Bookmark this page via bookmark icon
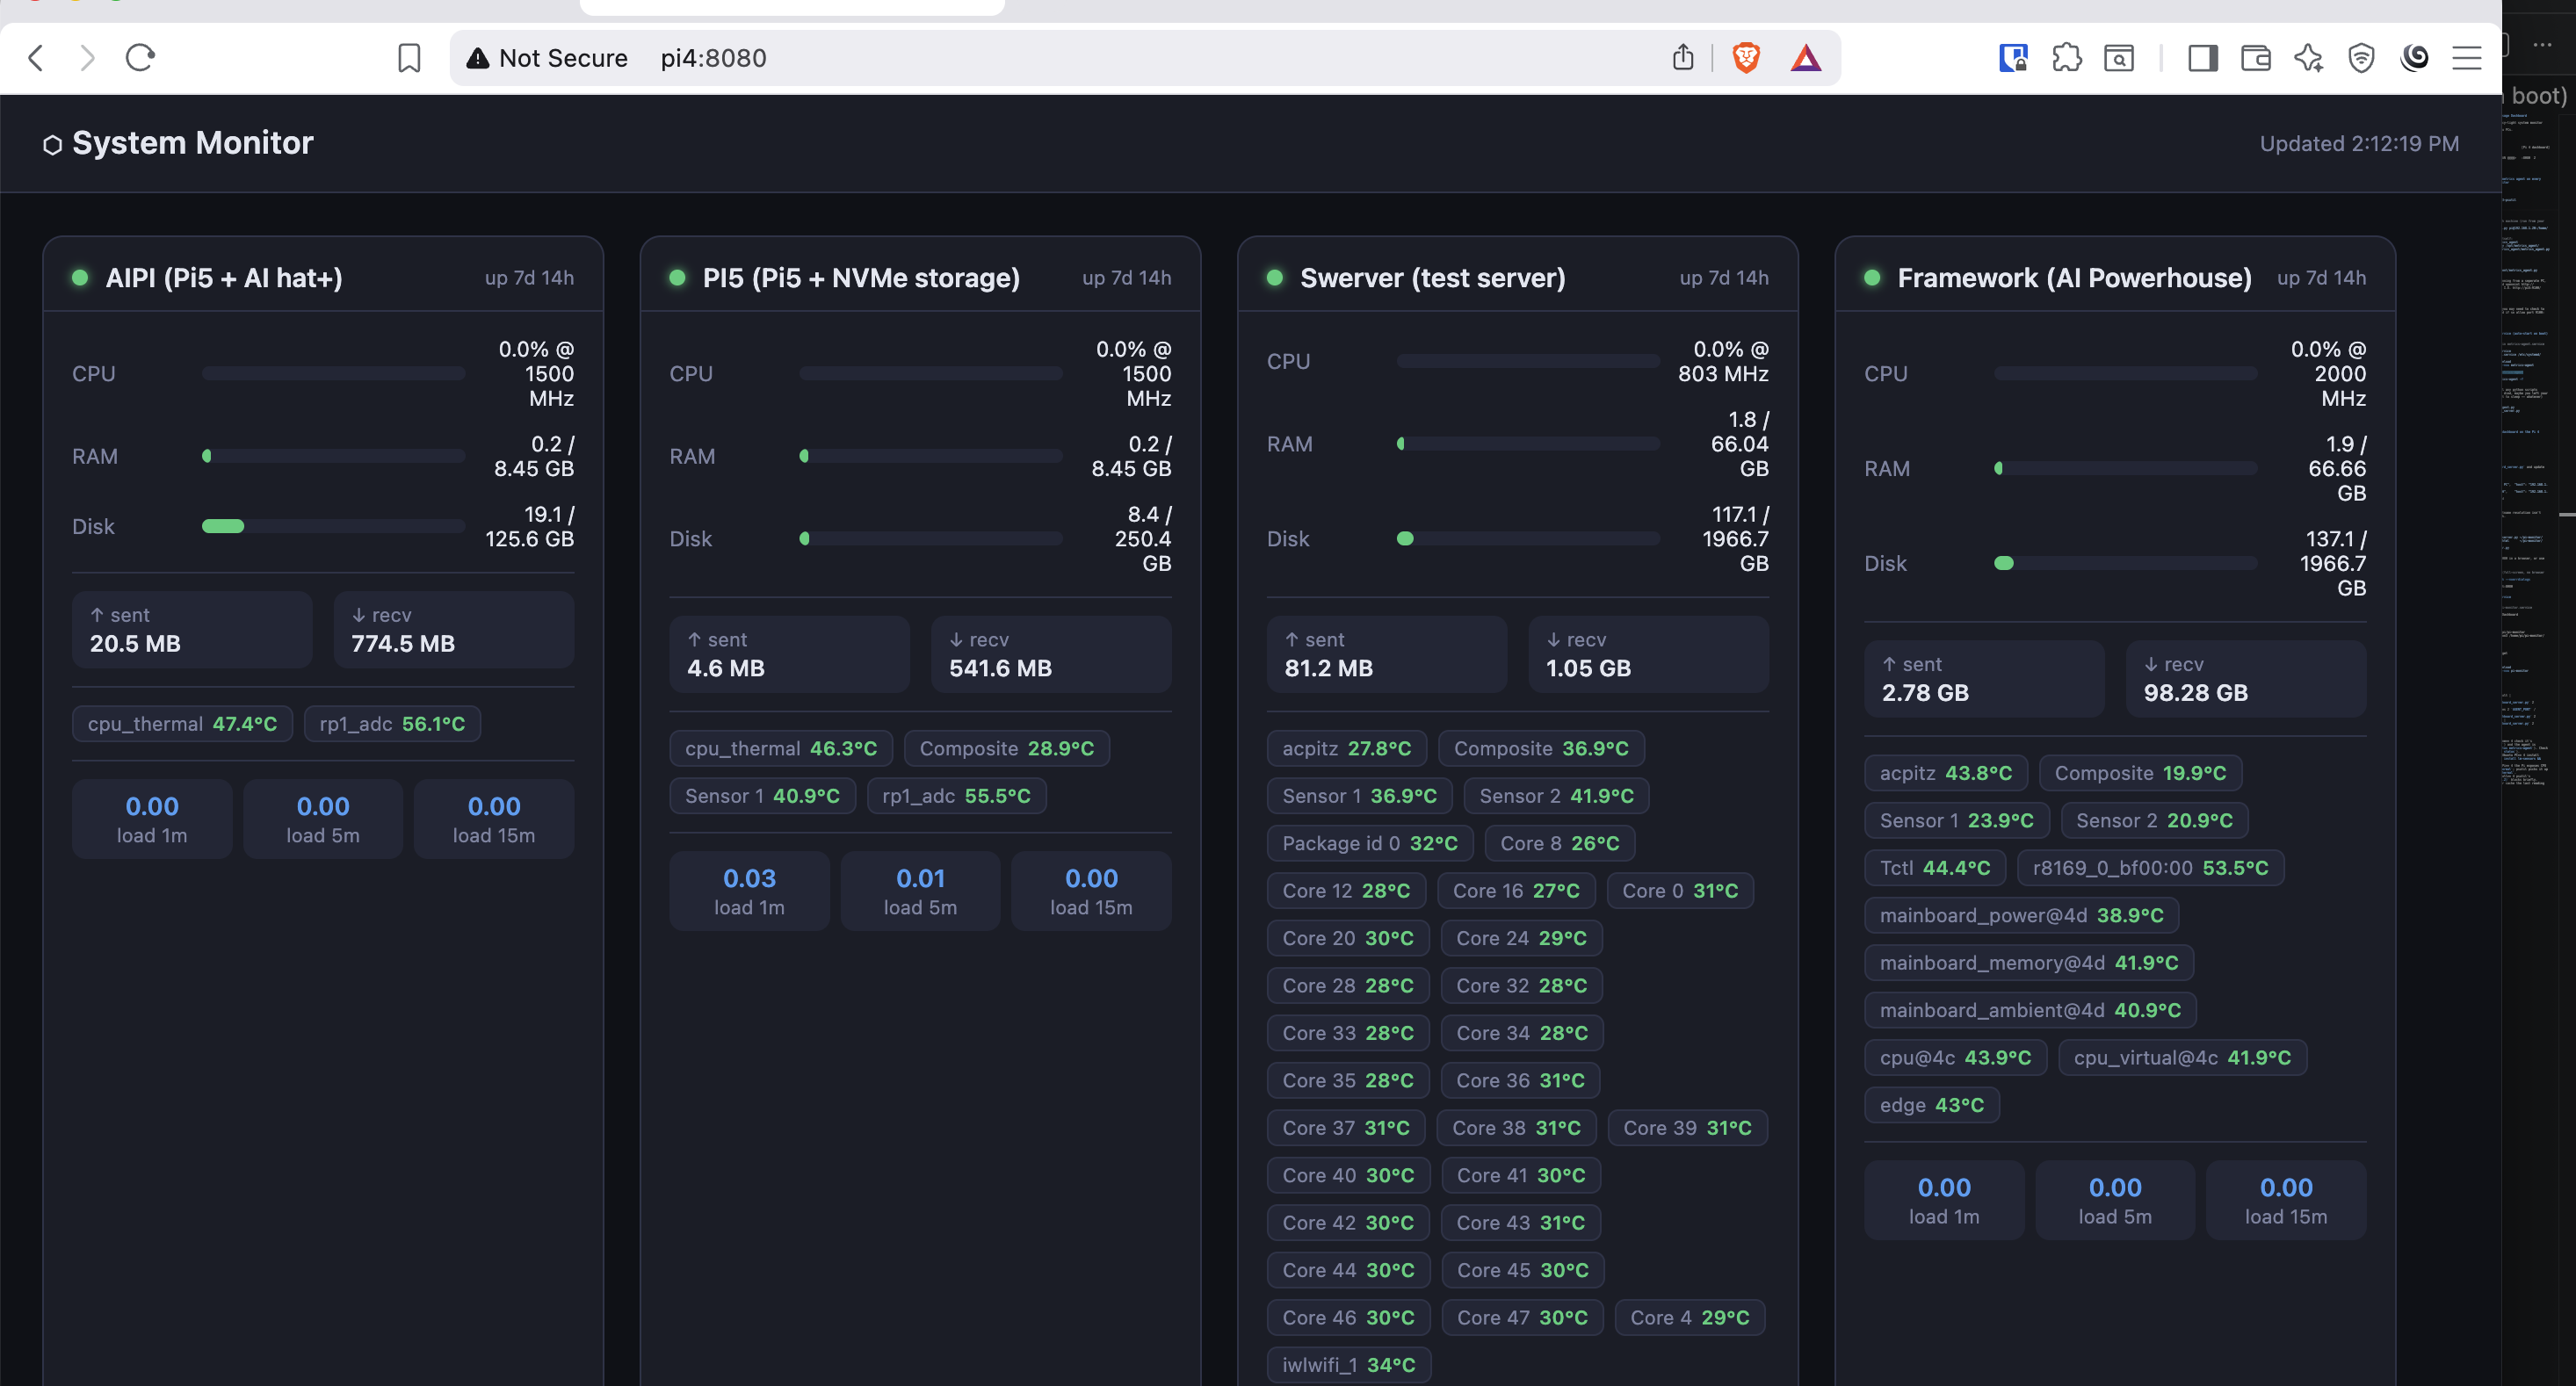Image resolution: width=2576 pixels, height=1386 pixels. (409, 58)
